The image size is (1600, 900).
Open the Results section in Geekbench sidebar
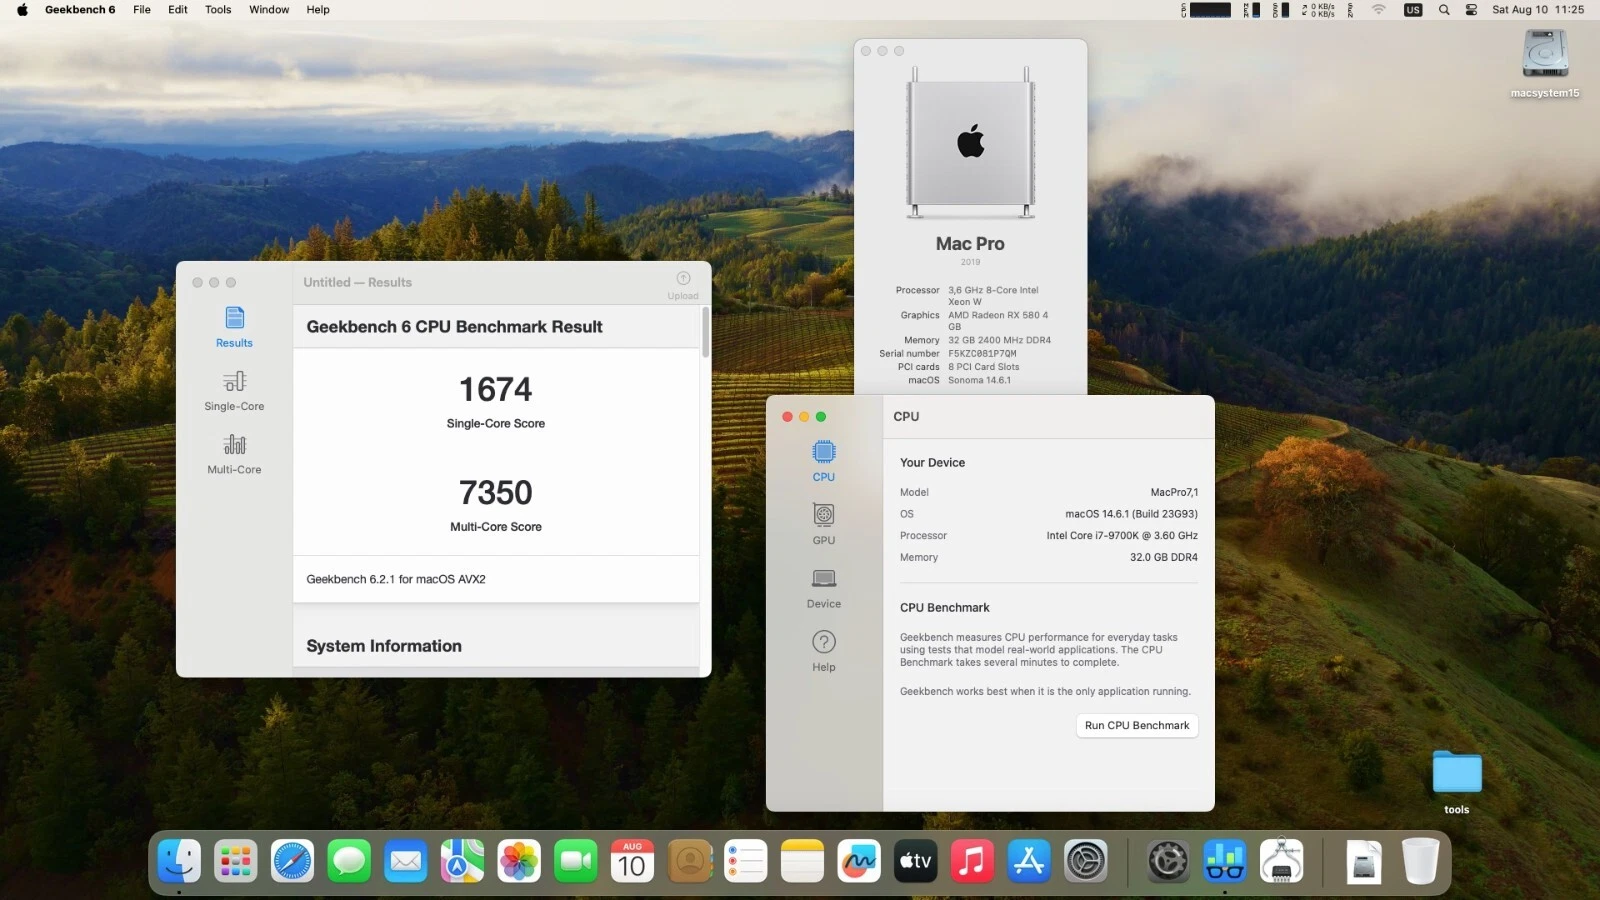[234, 327]
